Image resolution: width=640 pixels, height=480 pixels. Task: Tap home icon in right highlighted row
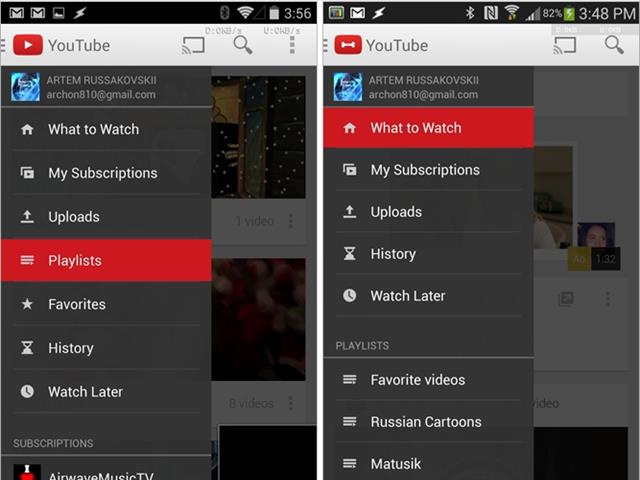pyautogui.click(x=349, y=128)
